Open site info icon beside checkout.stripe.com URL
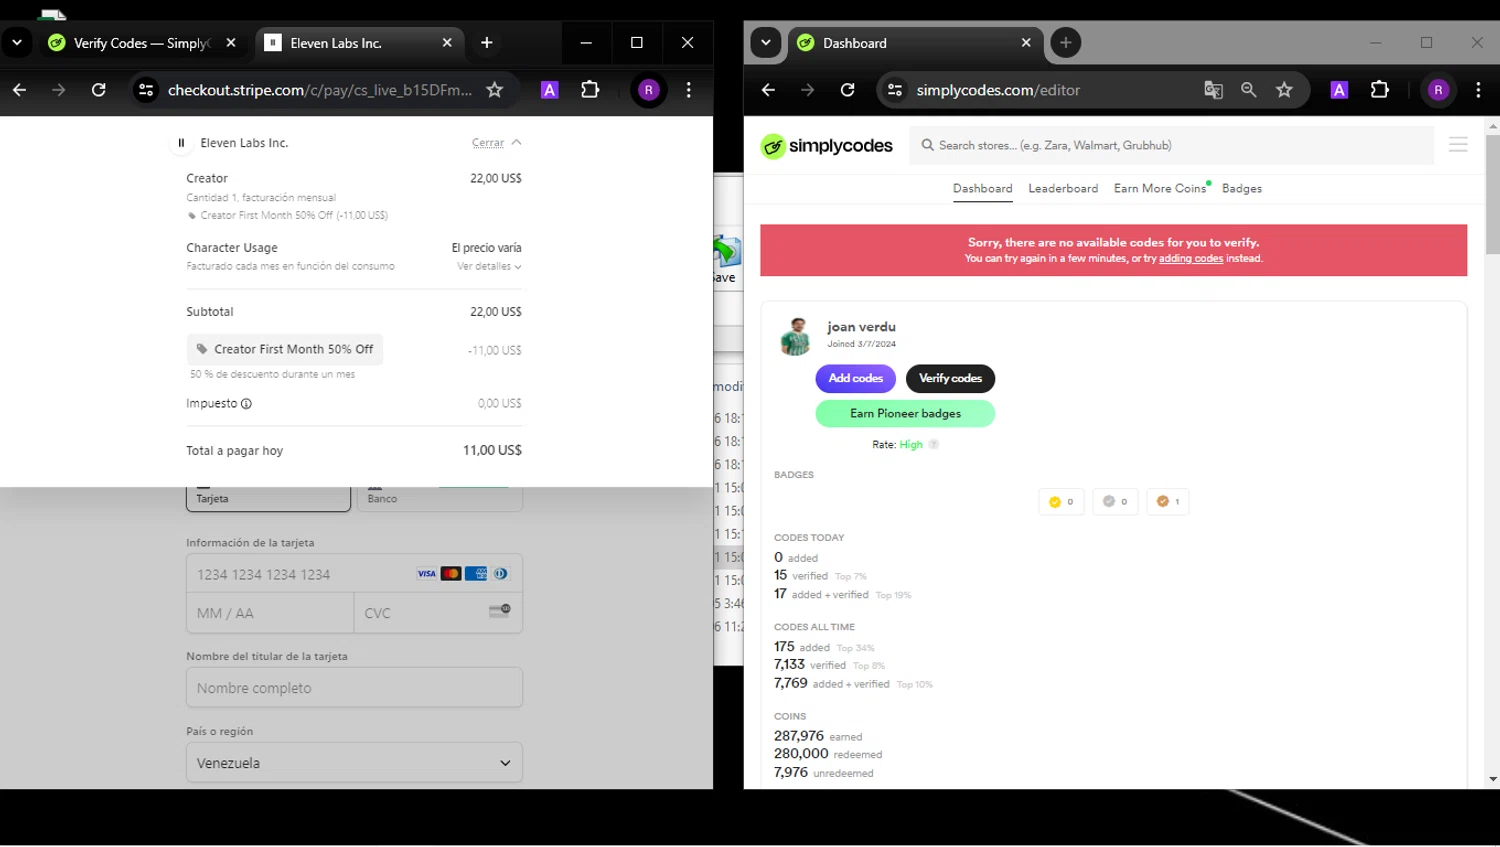The height and width of the screenshot is (847, 1500). (146, 90)
